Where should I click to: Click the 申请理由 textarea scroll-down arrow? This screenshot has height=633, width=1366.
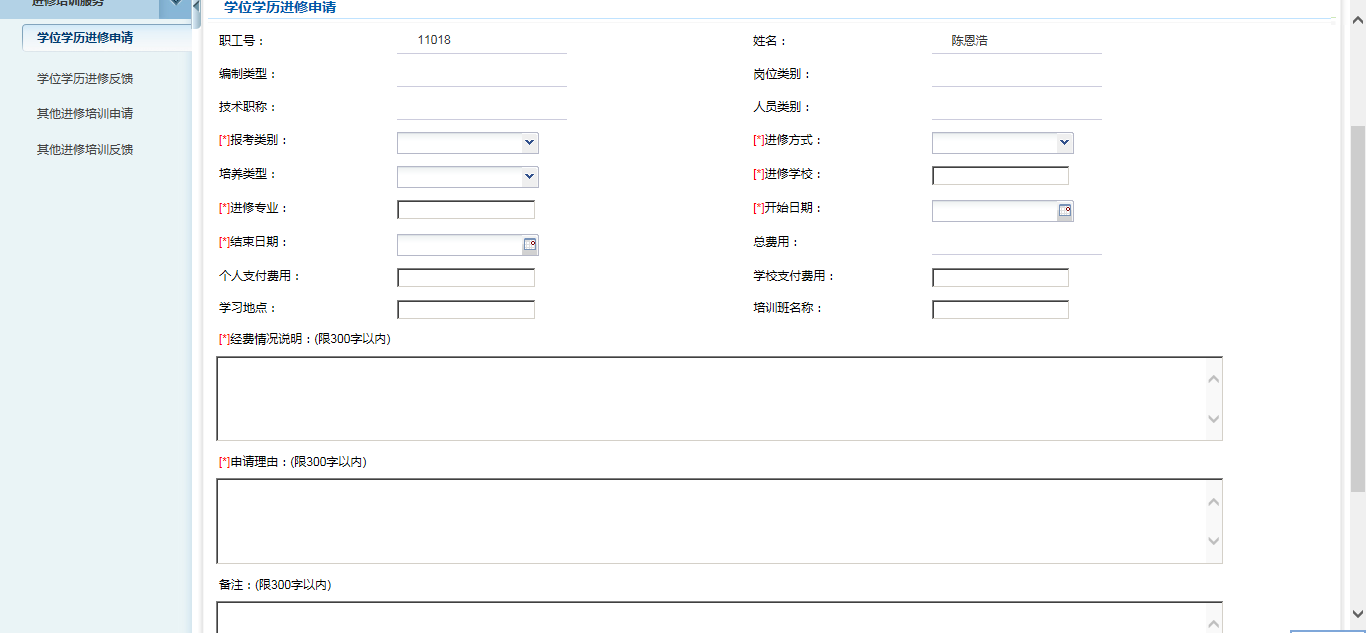1213,542
